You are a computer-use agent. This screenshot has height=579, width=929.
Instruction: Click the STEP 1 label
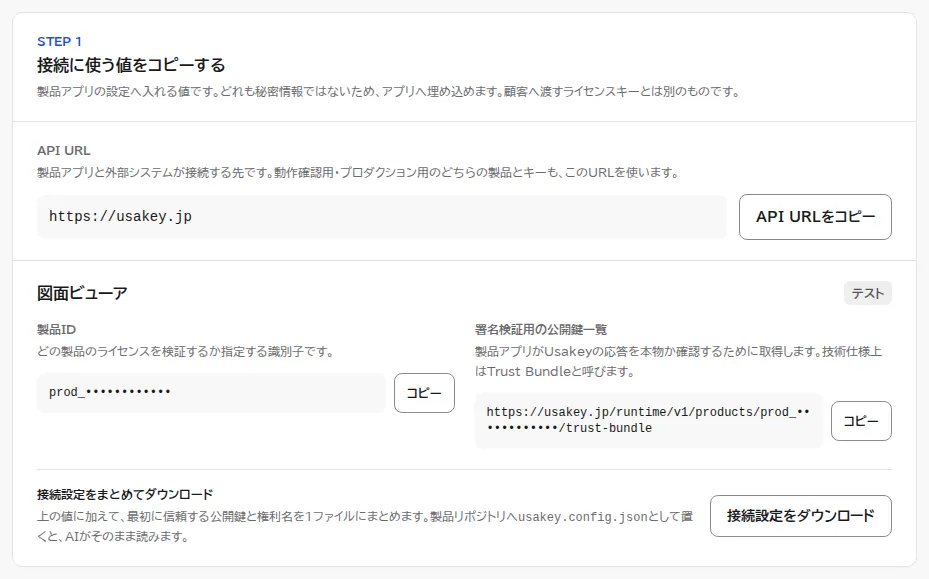(59, 41)
